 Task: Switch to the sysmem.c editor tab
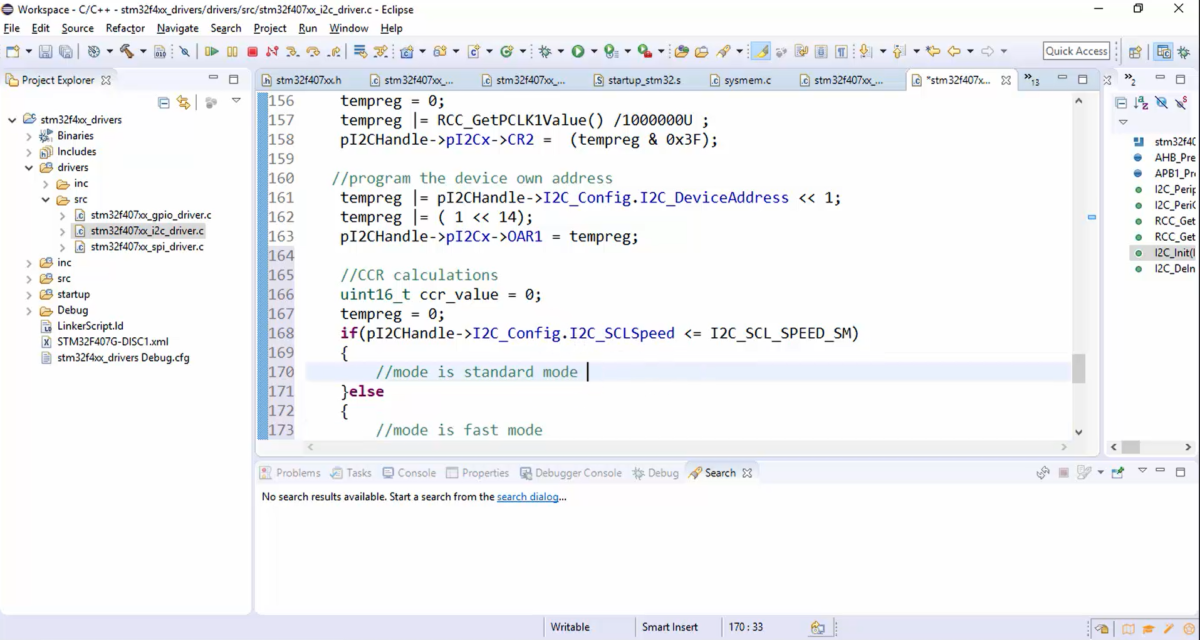coord(739,80)
